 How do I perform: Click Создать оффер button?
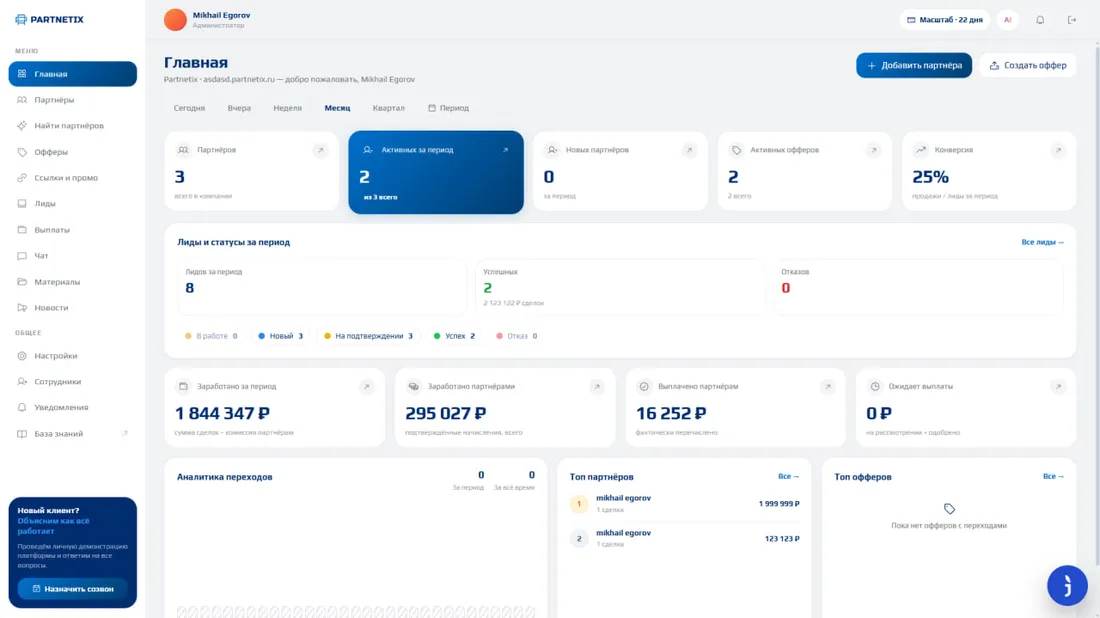(x=1028, y=65)
